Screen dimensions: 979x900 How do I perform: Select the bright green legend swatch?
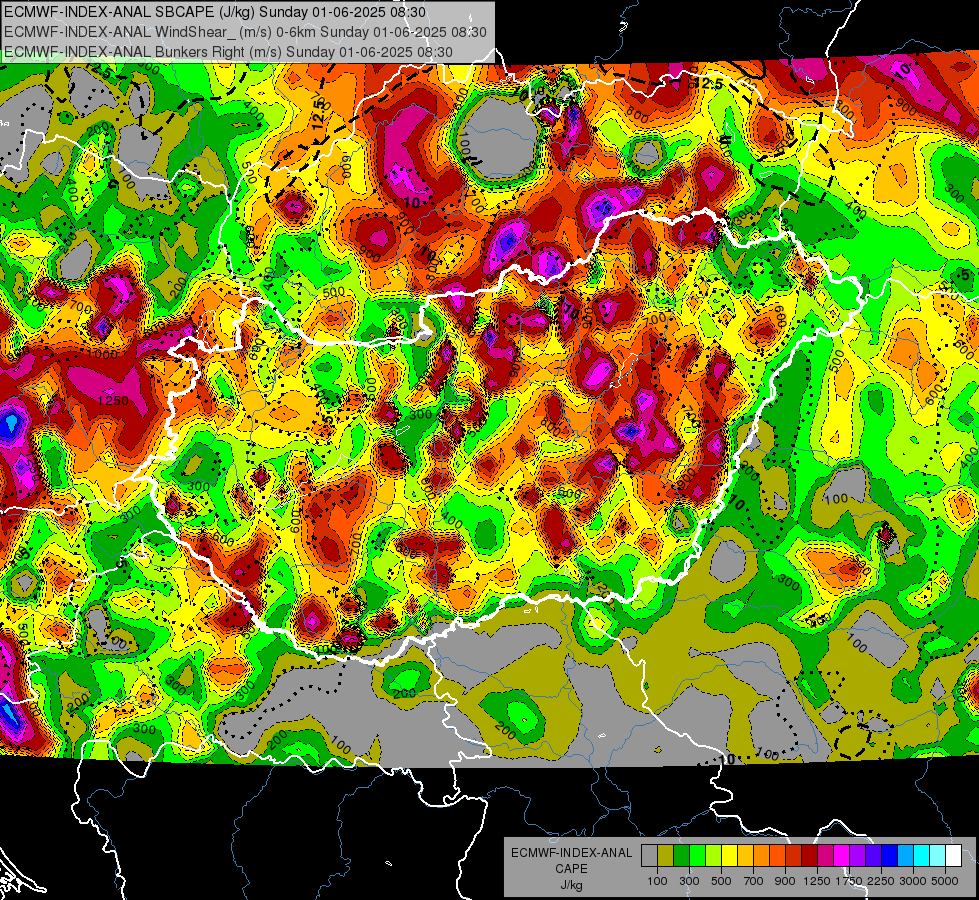[697, 855]
